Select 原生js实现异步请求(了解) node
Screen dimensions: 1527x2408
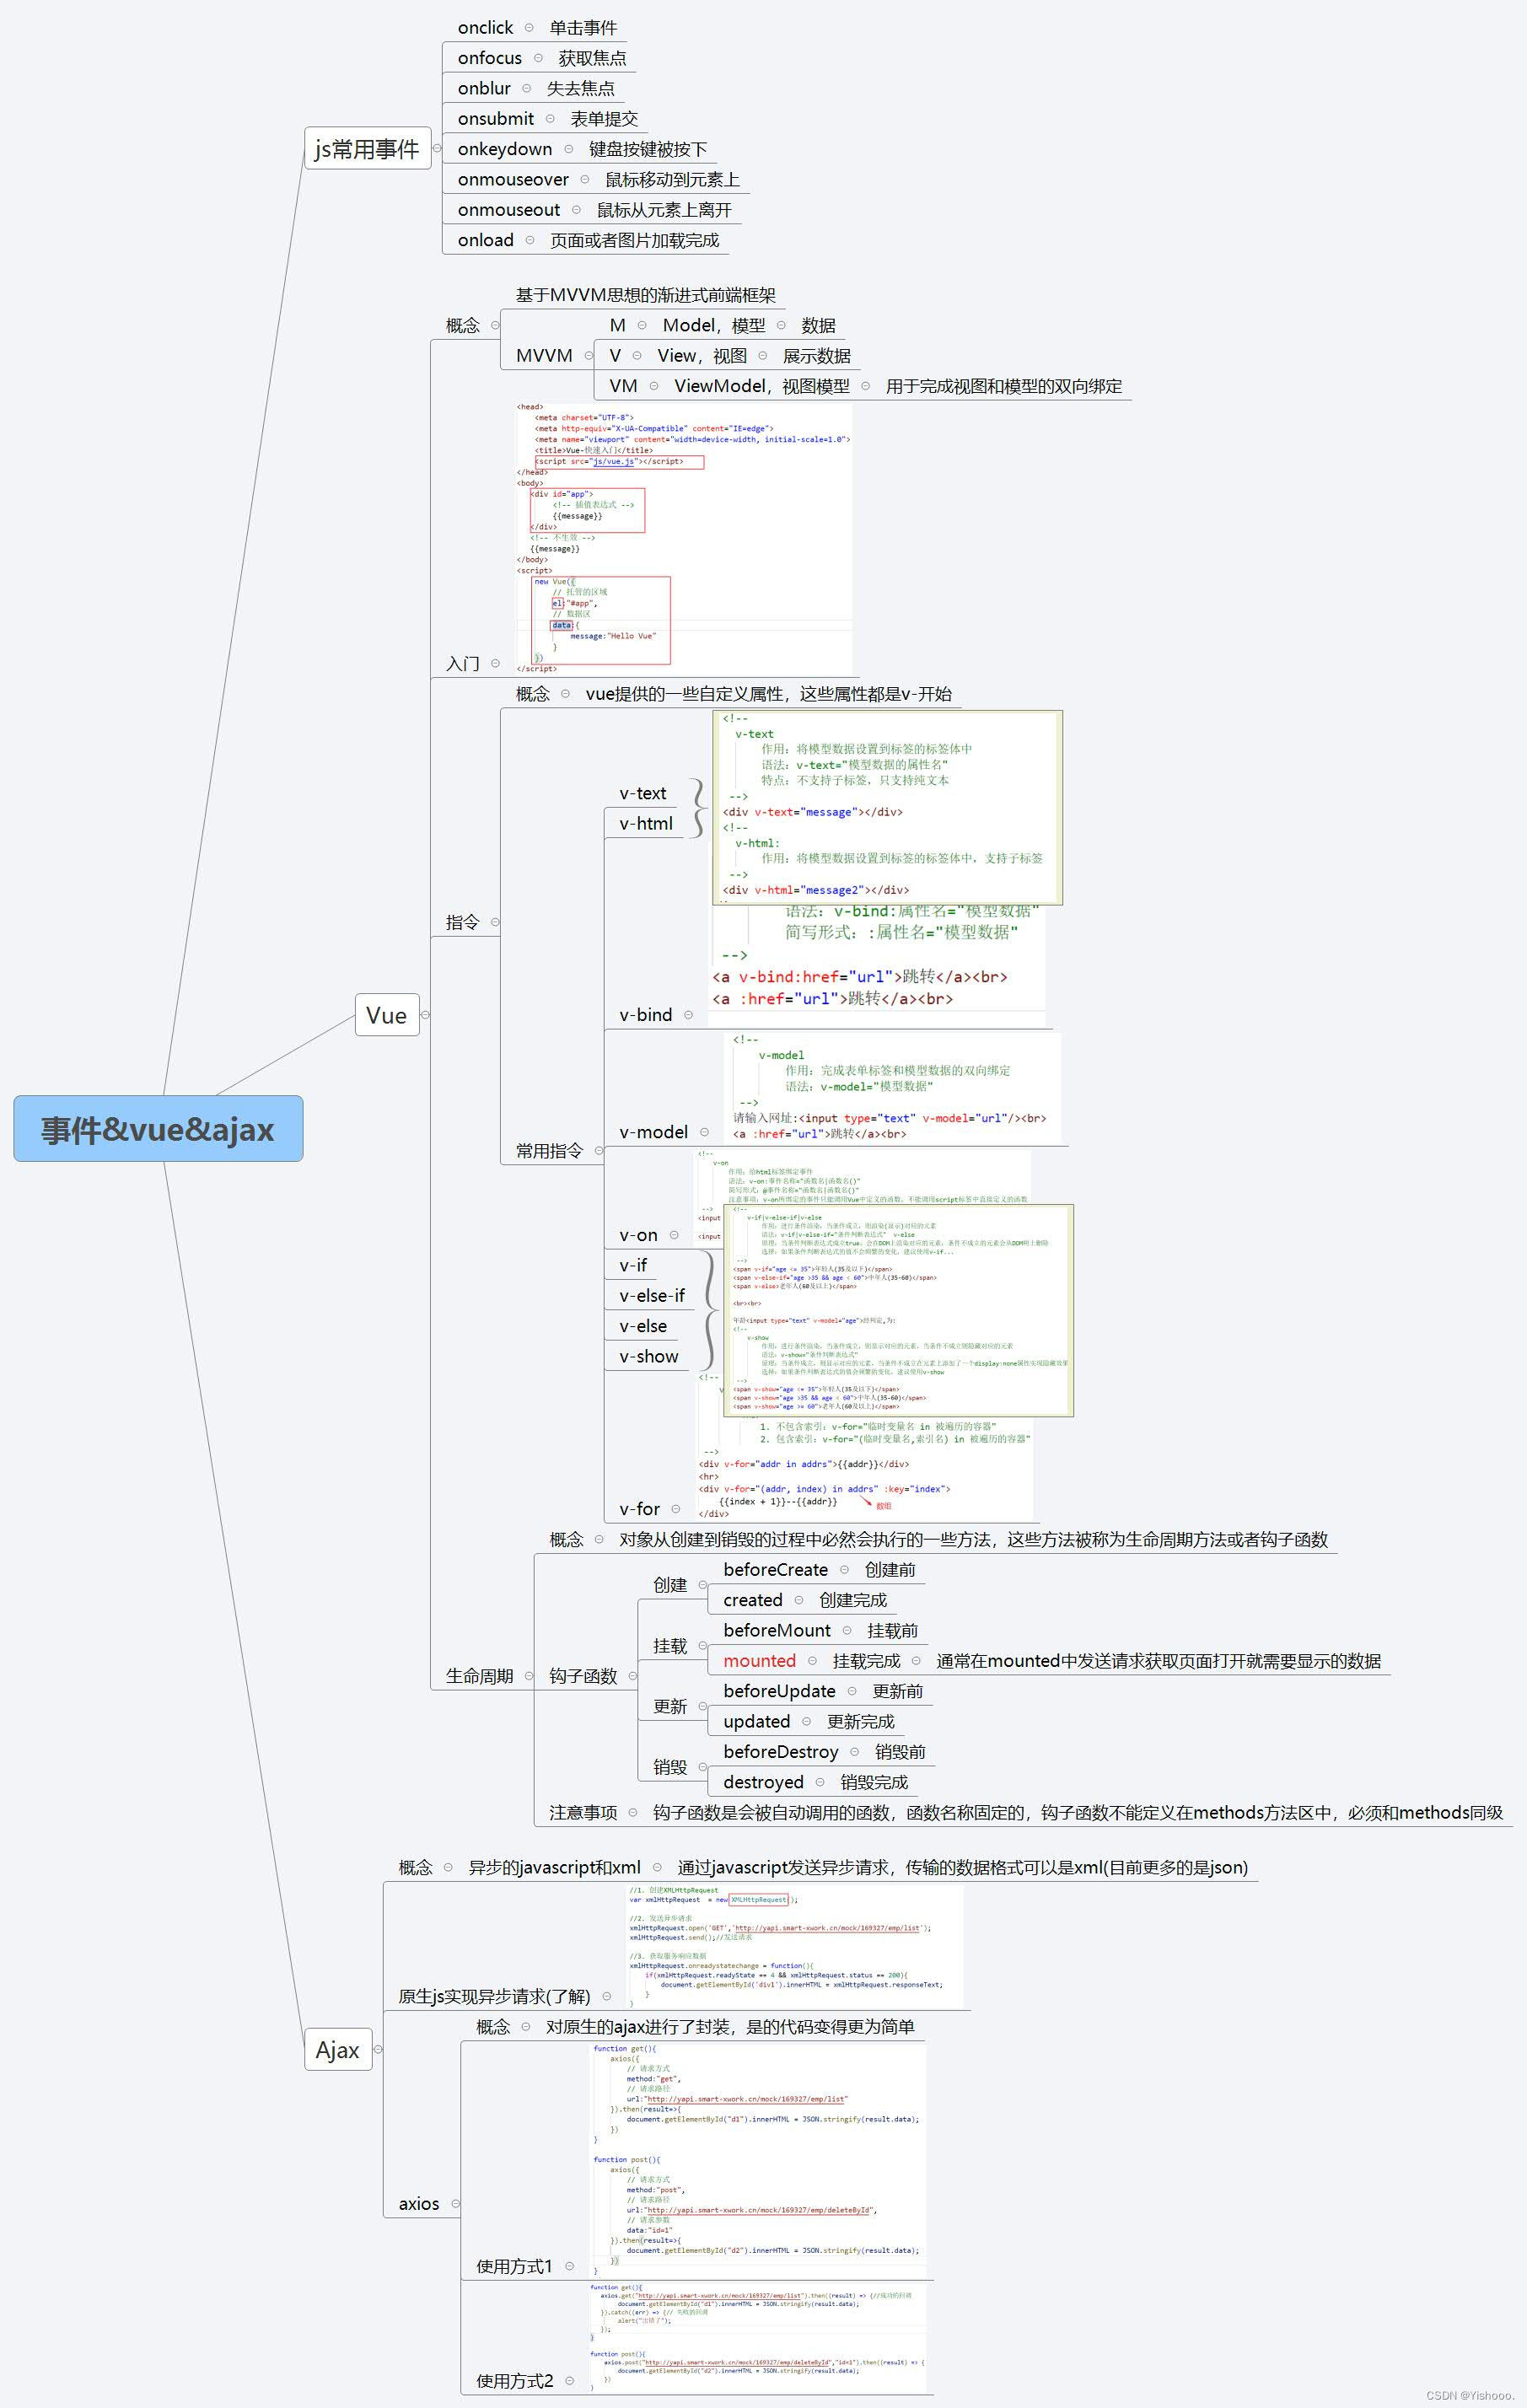[x=494, y=1996]
